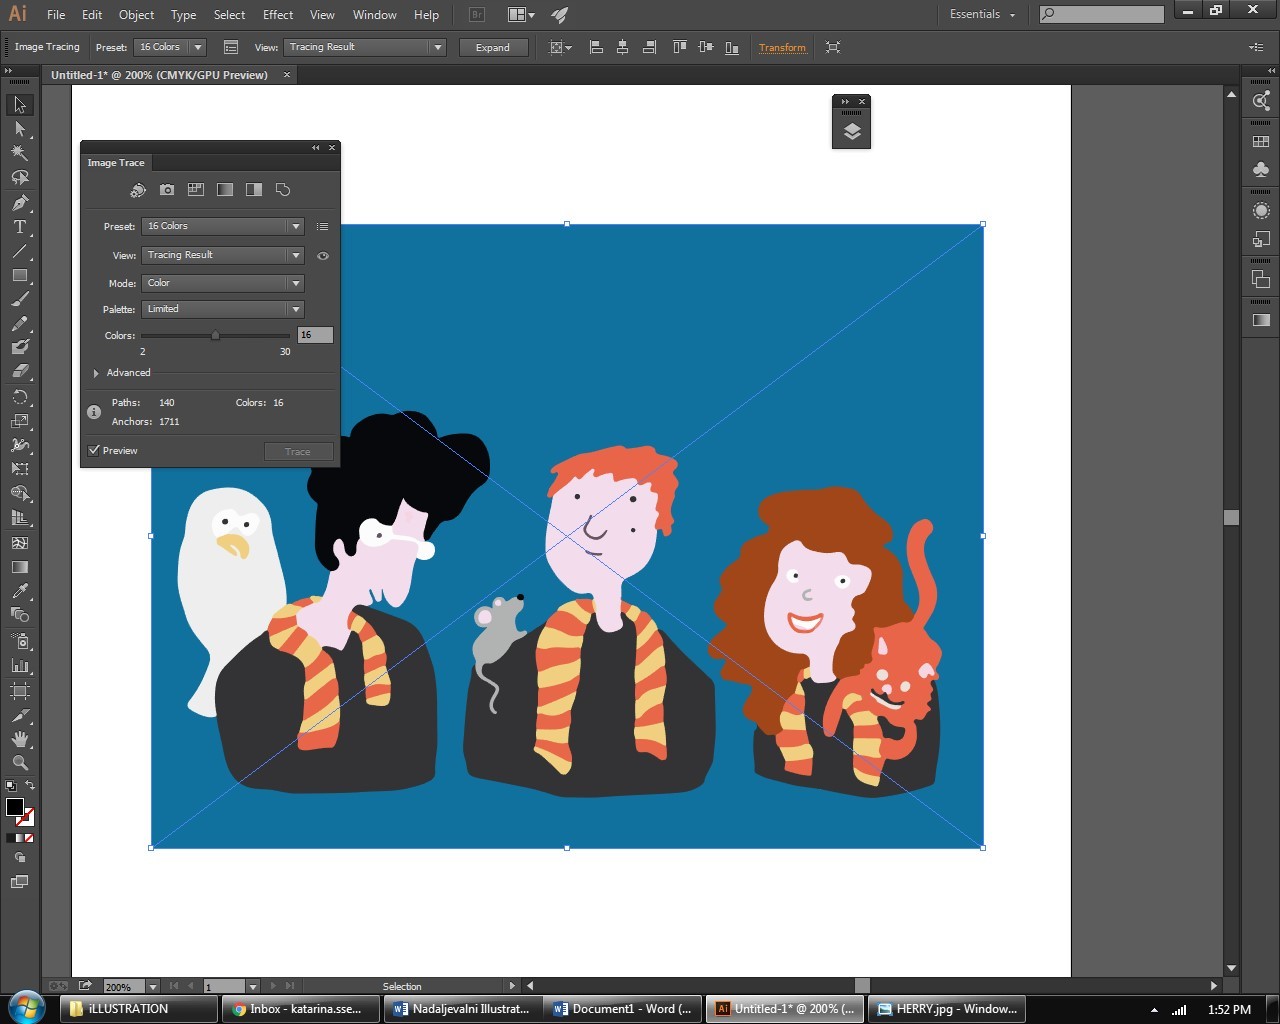Viewport: 1280px width, 1024px height.
Task: Select the Selection tool arrow
Action: 20,105
